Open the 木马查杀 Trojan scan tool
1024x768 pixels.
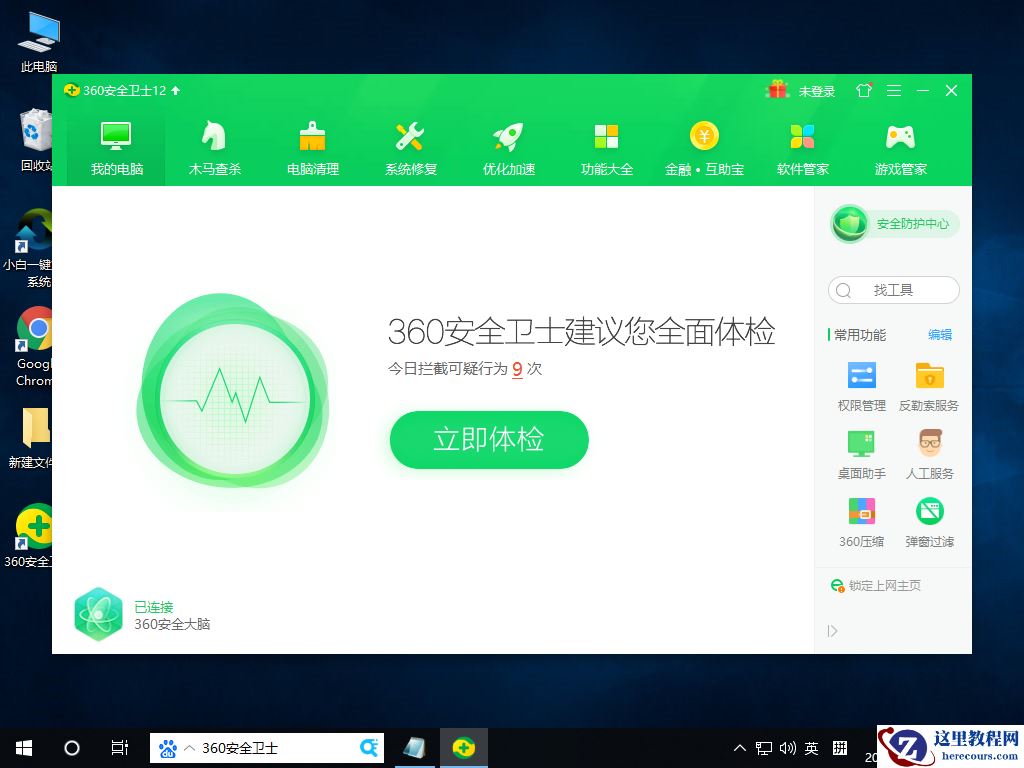coord(213,145)
